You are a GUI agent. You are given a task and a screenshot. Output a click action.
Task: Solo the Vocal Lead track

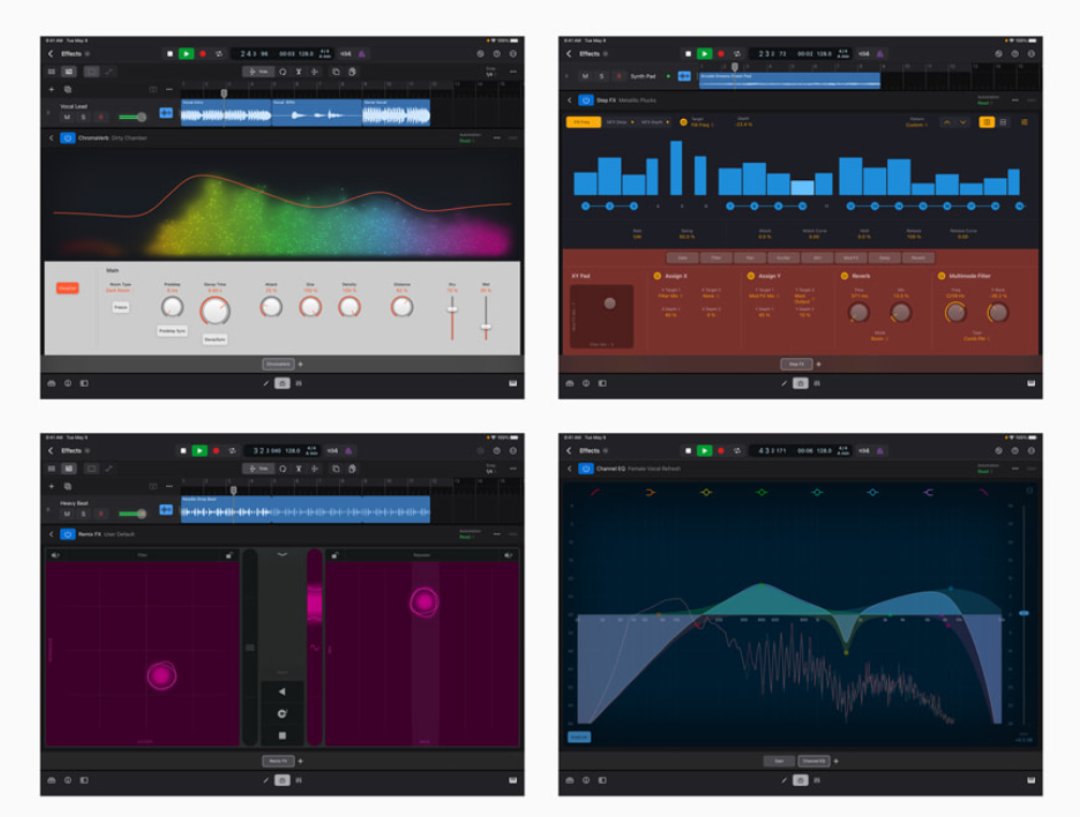click(x=83, y=117)
